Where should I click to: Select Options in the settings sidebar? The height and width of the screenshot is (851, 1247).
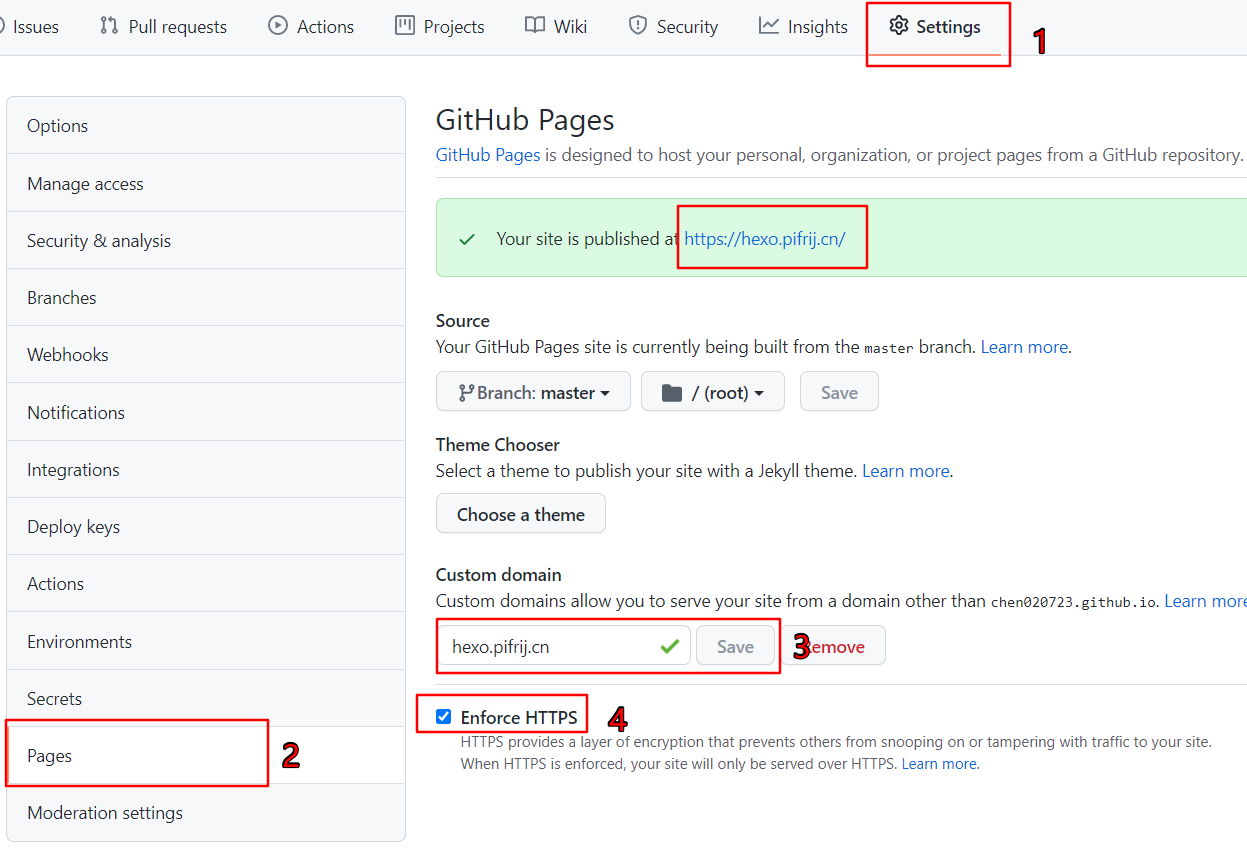click(206, 126)
